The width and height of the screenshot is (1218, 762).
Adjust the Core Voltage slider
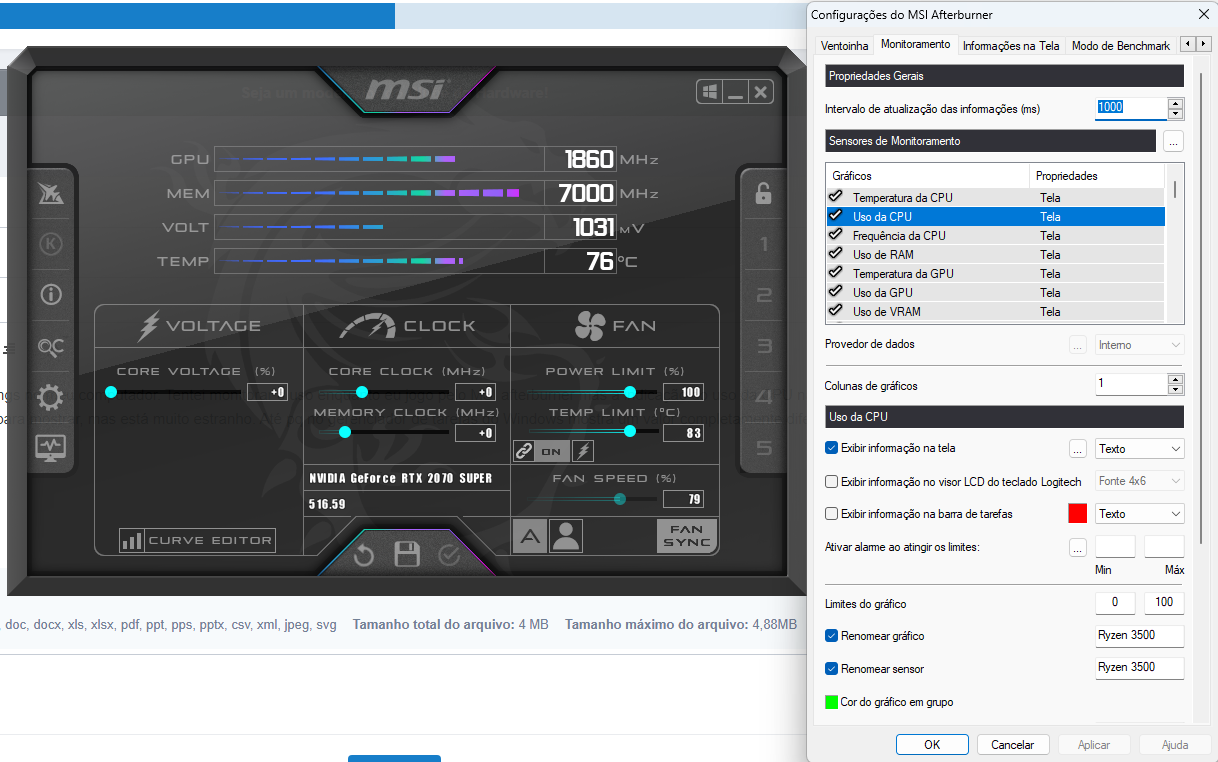pos(111,392)
